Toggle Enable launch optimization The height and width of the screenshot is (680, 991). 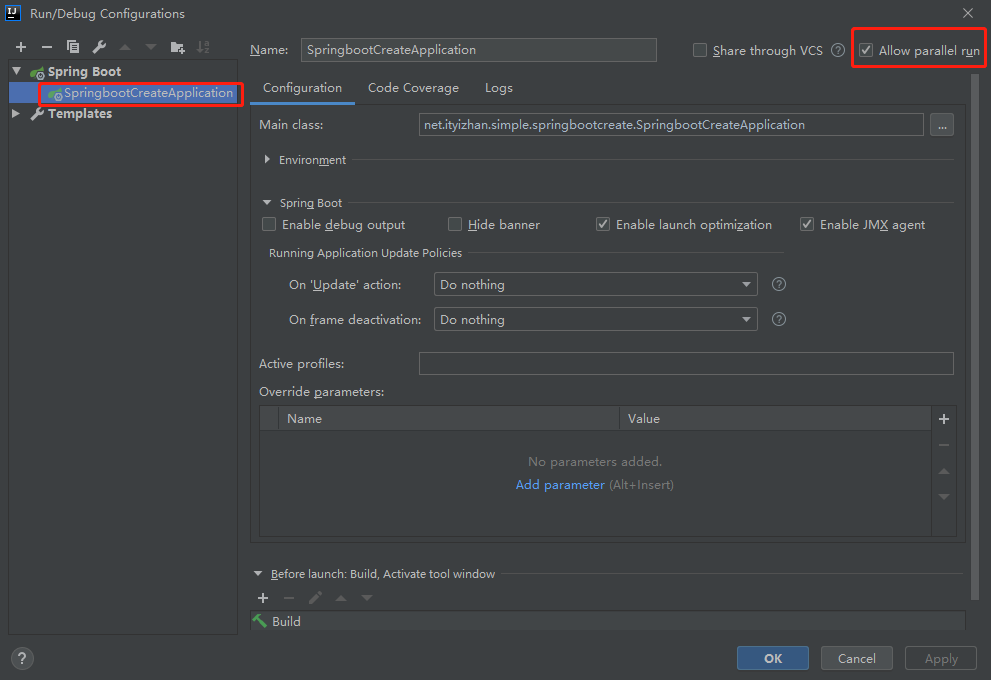(x=603, y=224)
